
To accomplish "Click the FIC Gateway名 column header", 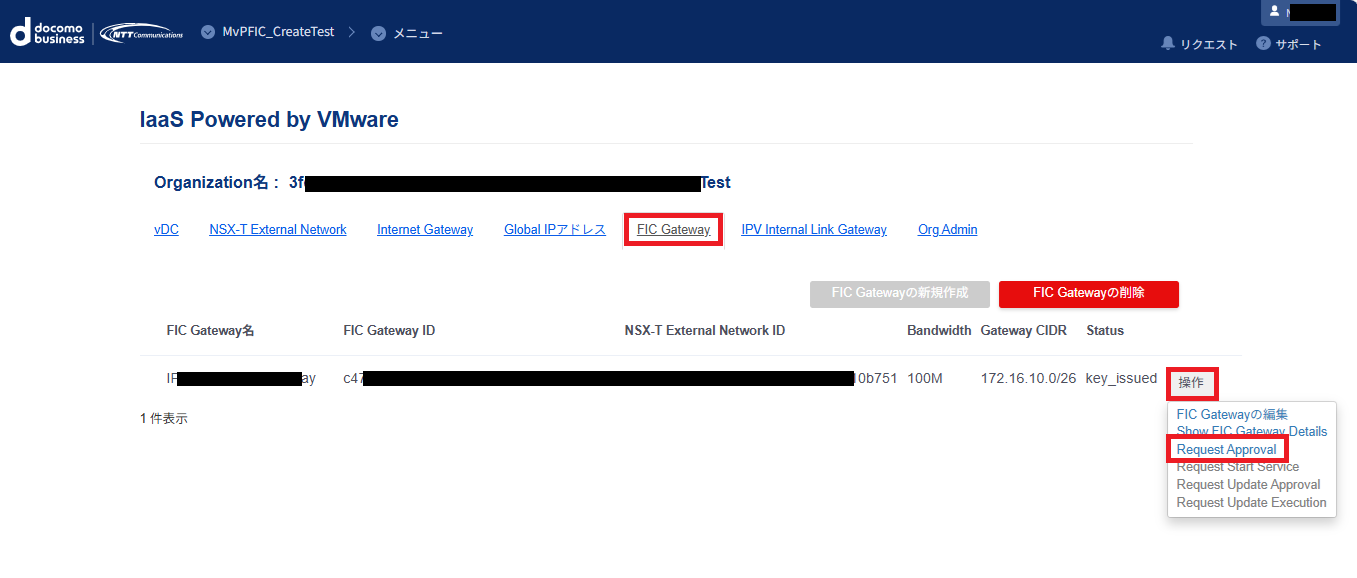I will coord(211,331).
